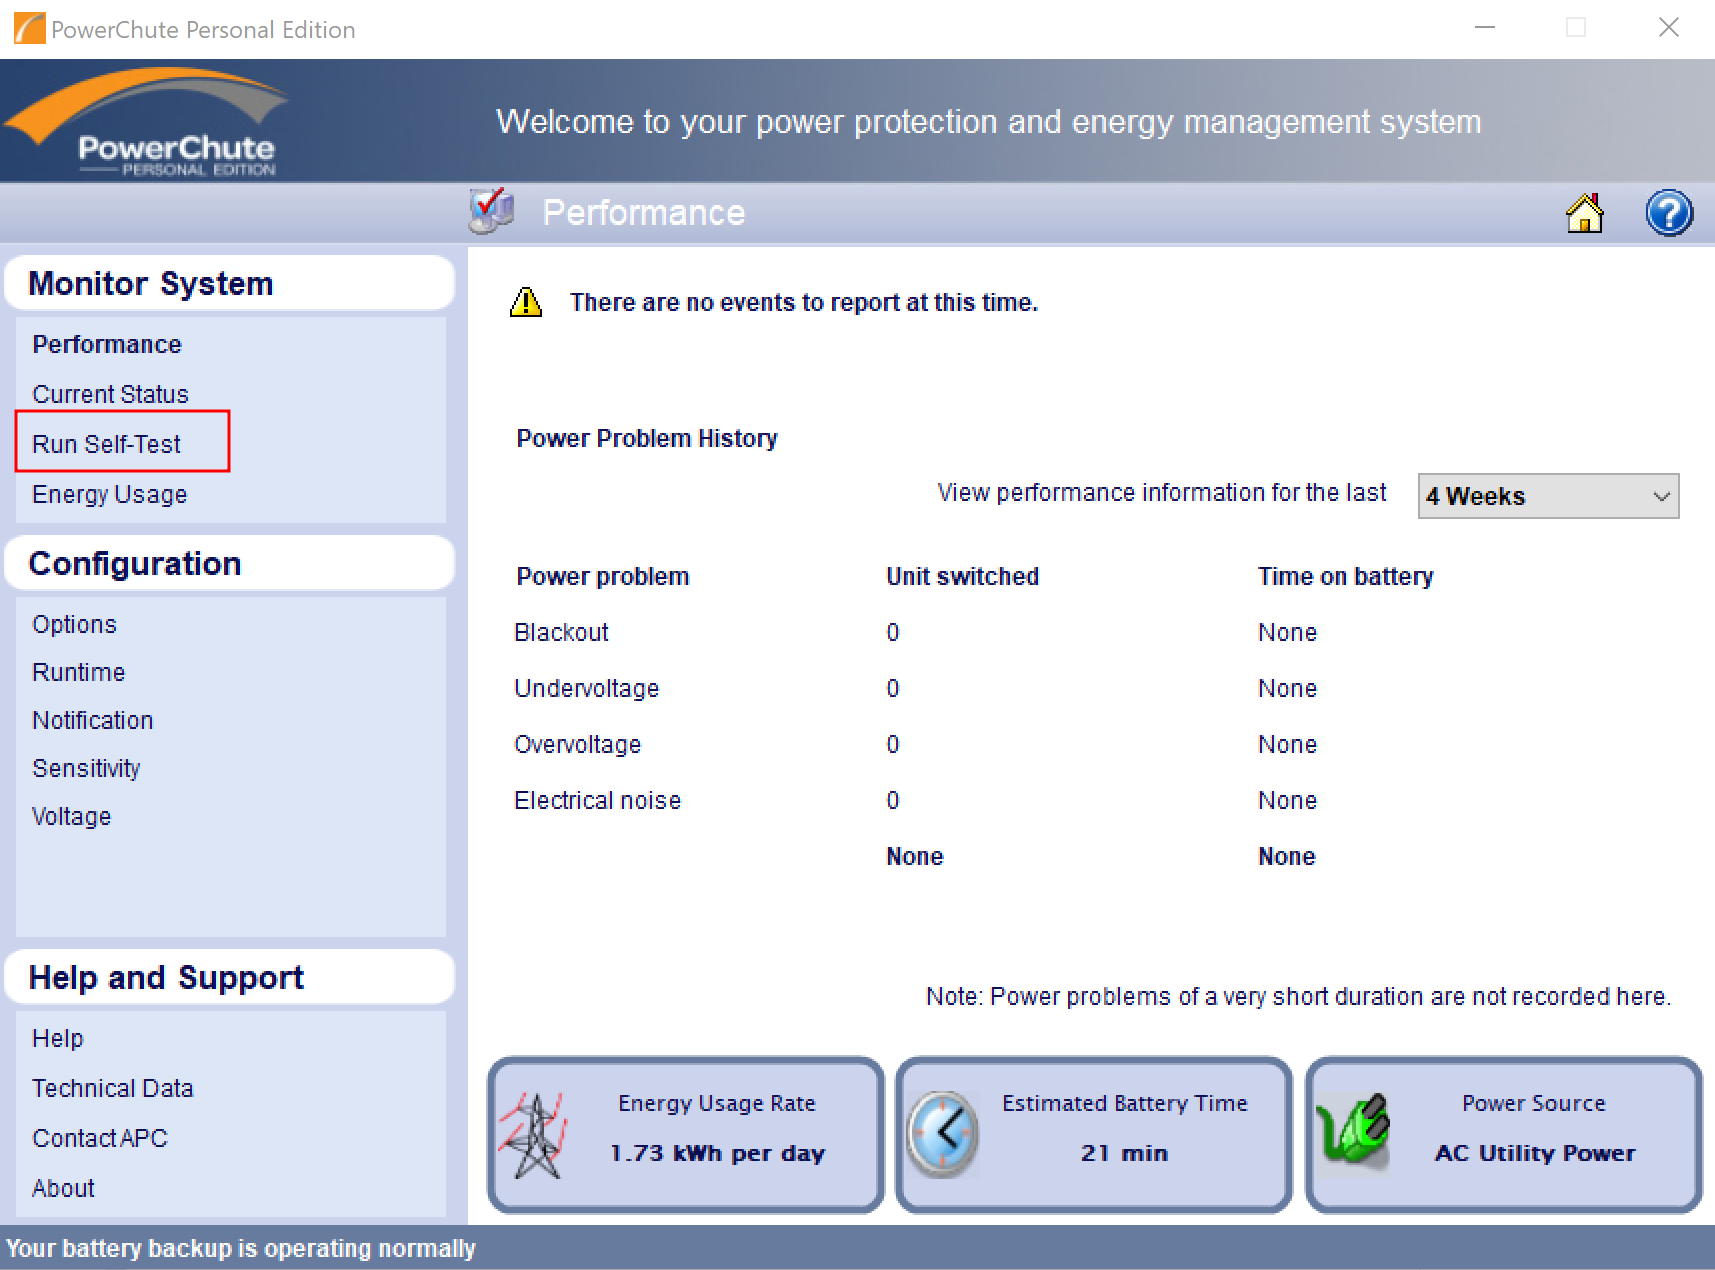Click 'Your battery backup is operating normally' status
The image size is (1715, 1270).
[241, 1248]
